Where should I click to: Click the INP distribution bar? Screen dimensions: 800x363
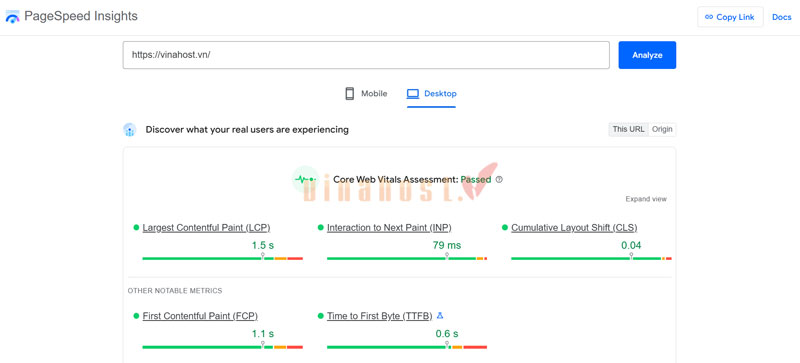click(x=407, y=259)
